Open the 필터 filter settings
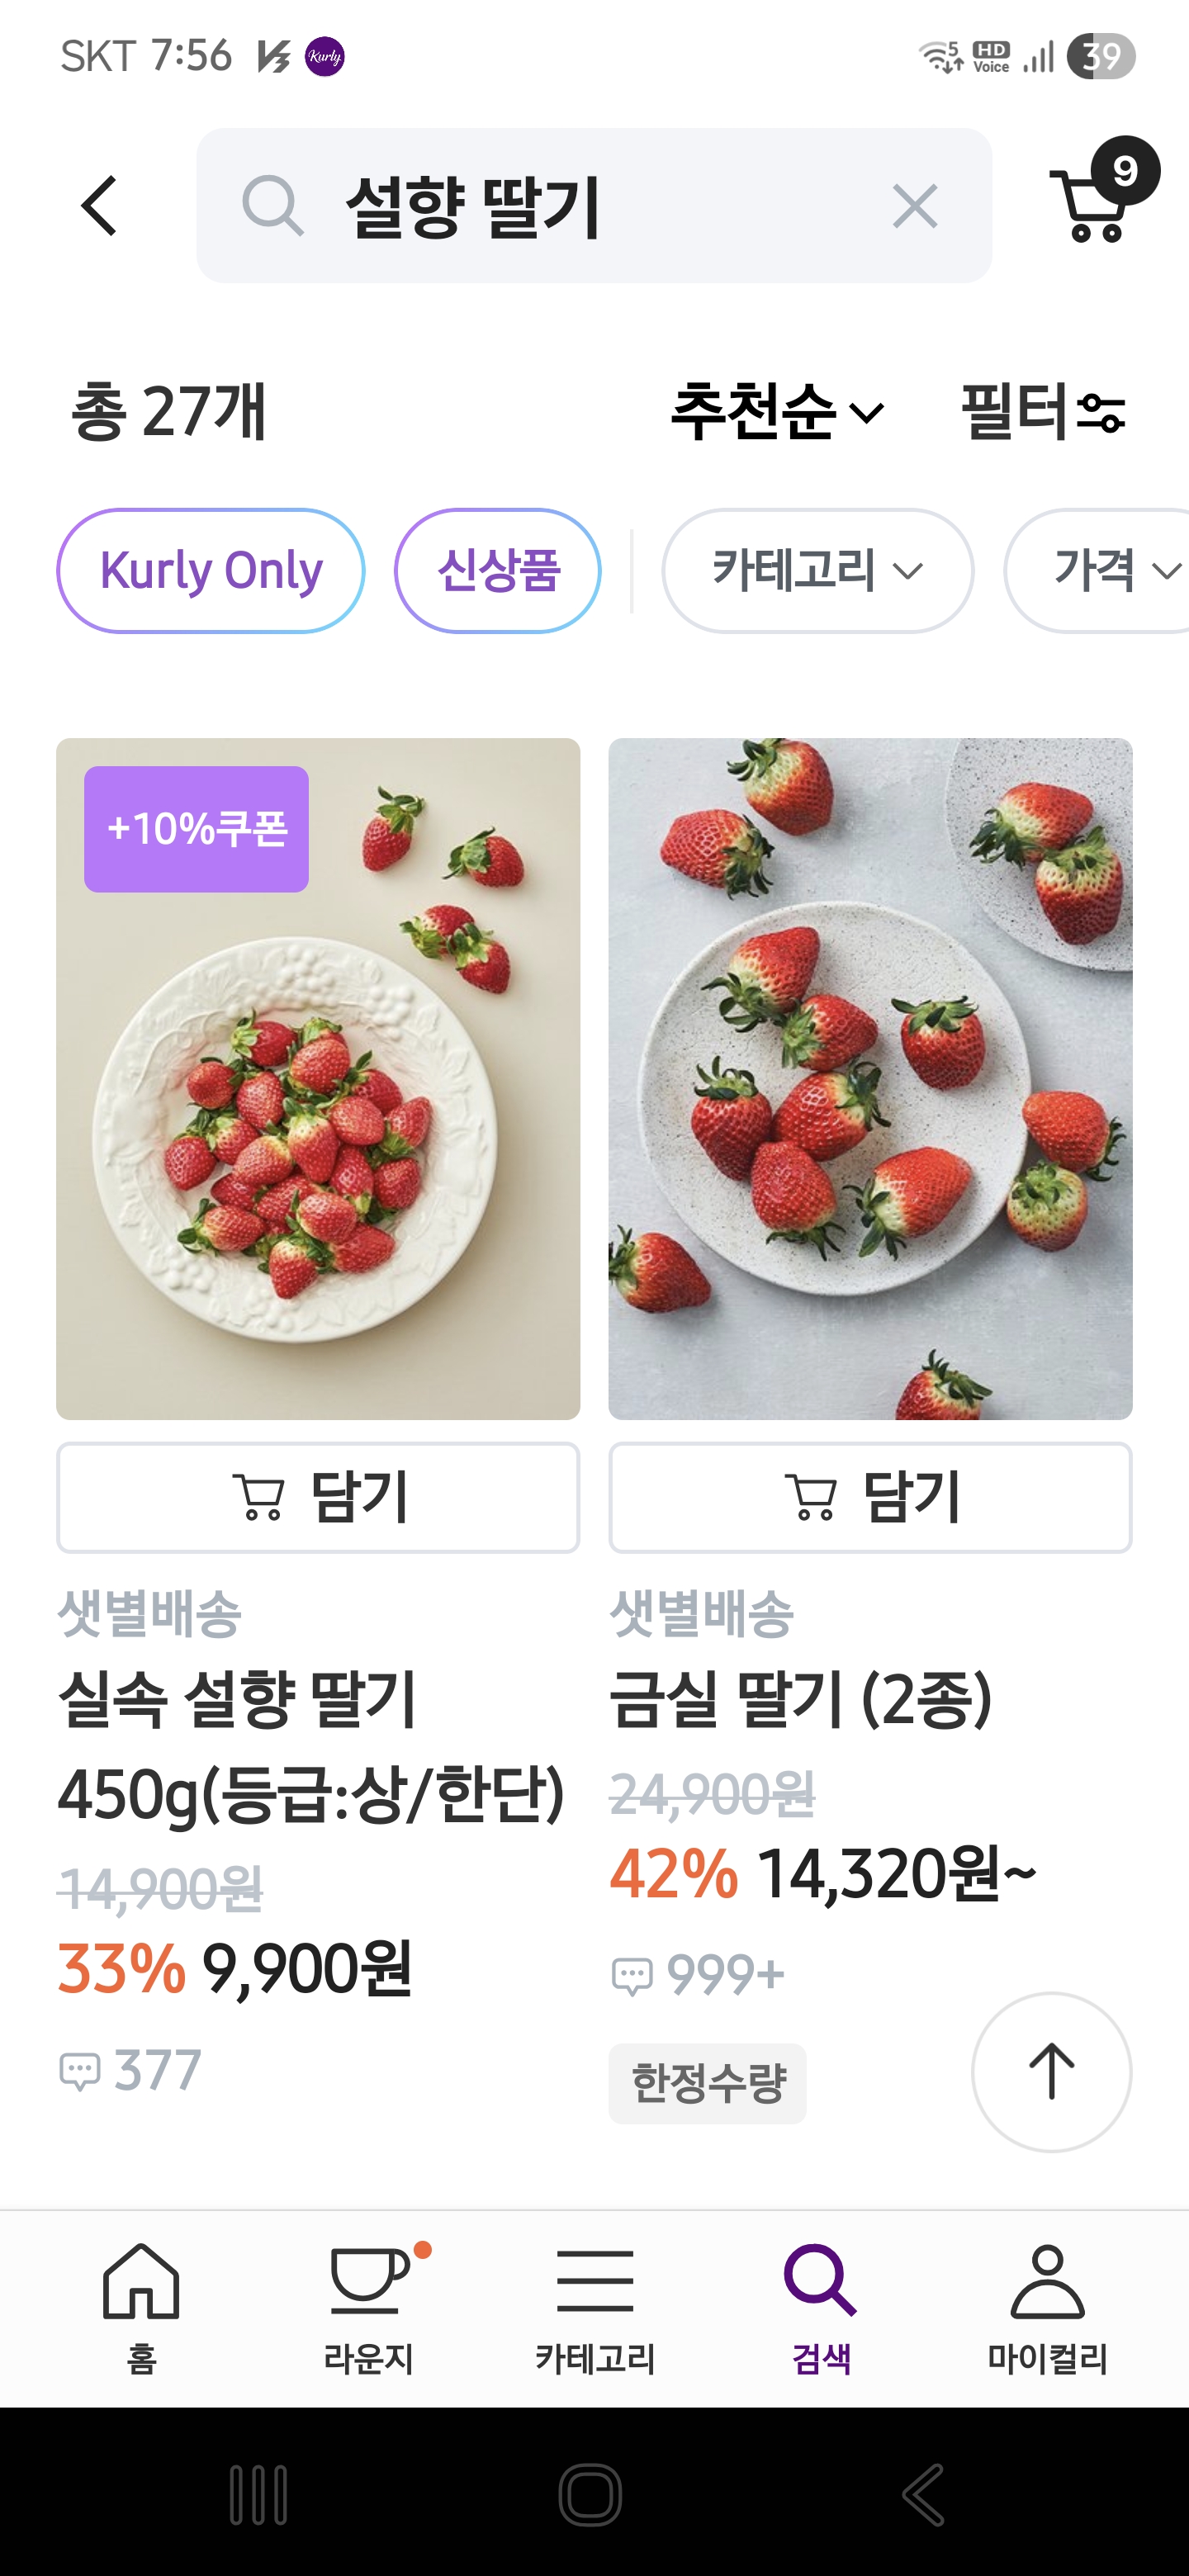 (x=1043, y=411)
